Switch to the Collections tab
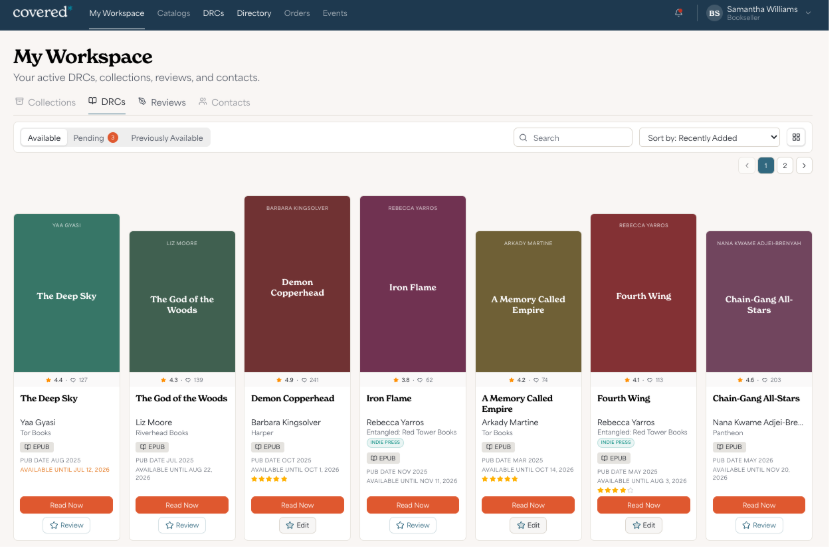Image resolution: width=829 pixels, height=547 pixels. click(45, 102)
